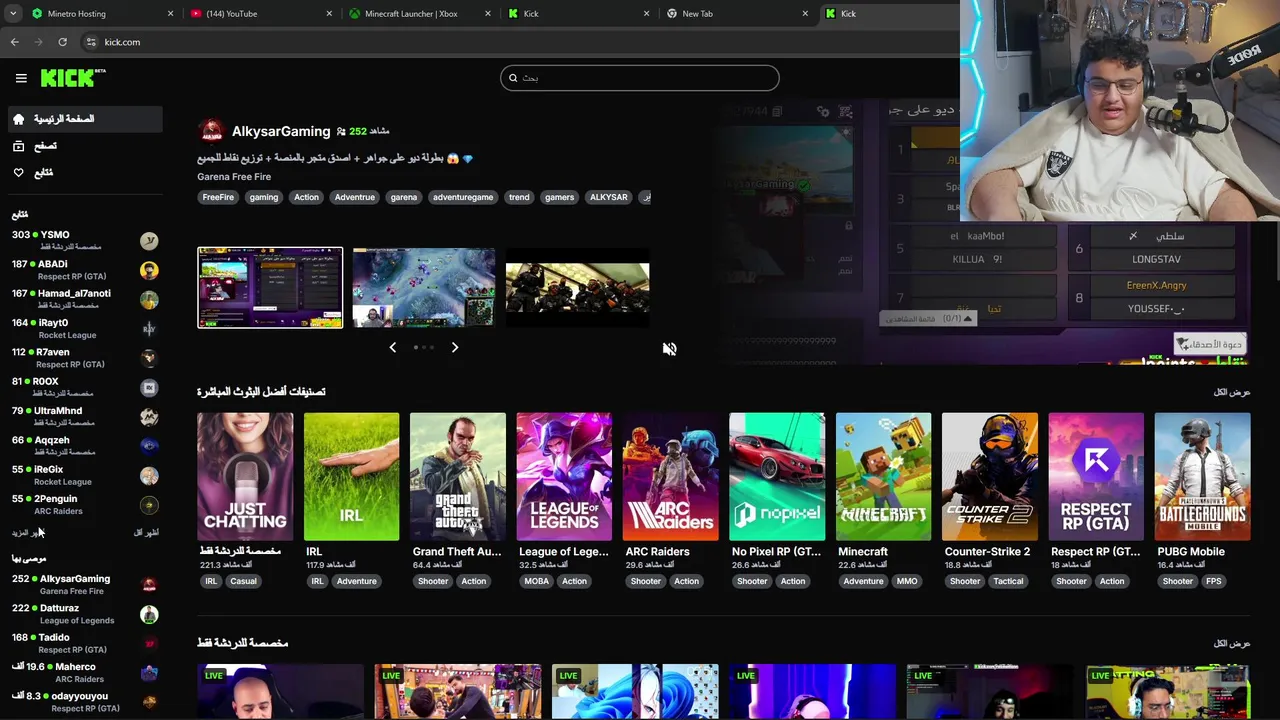This screenshot has height=720, width=1280.
Task: Open AlkysarGaming avatar in featured stream
Action: coord(211,131)
